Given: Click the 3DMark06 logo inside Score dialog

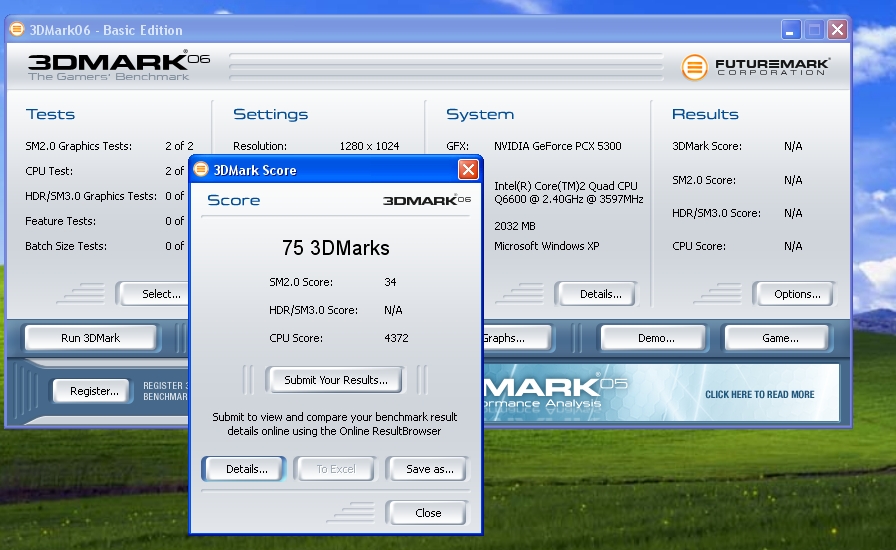Looking at the screenshot, I should tap(427, 200).
